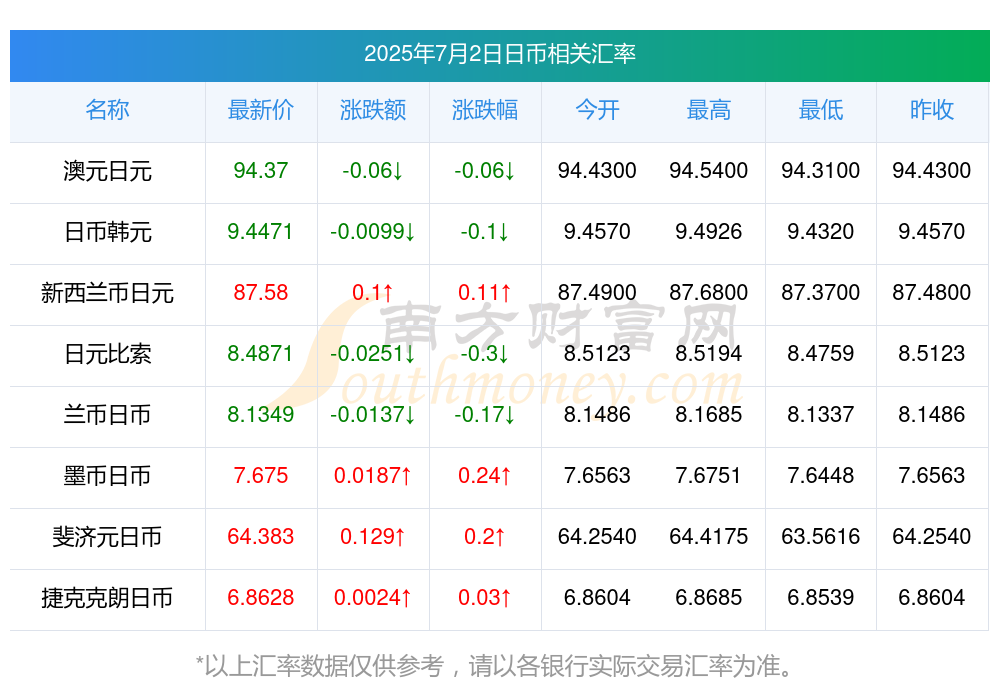Select the 捷克克朗日币 row name
Viewport: 1000px width, 698px height.
point(107,598)
